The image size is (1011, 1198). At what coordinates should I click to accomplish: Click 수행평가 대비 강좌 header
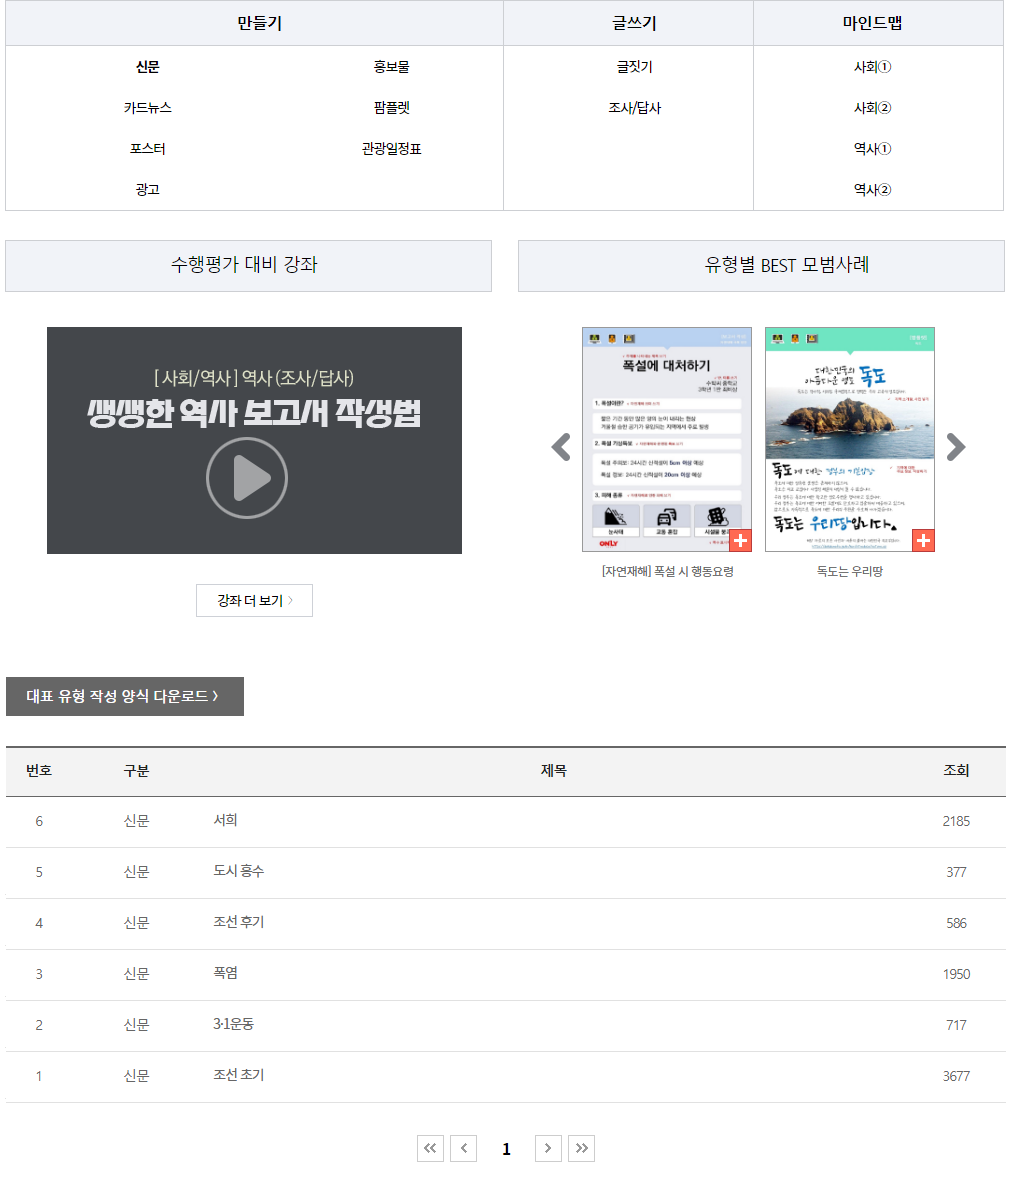tap(248, 266)
